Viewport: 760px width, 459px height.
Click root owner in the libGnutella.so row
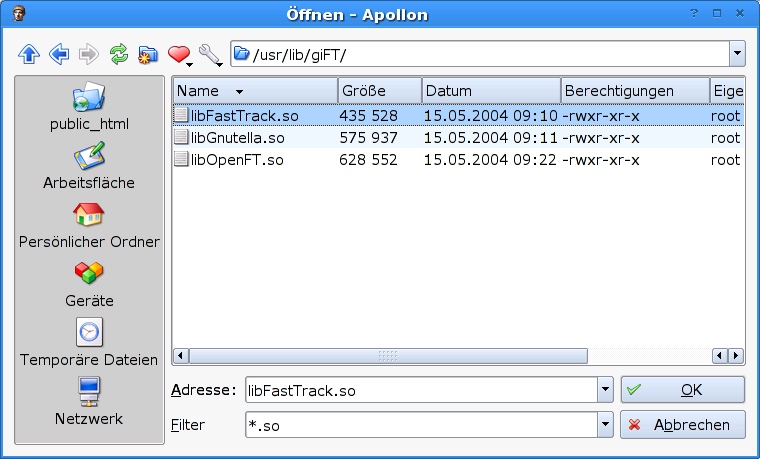[x=725, y=138]
